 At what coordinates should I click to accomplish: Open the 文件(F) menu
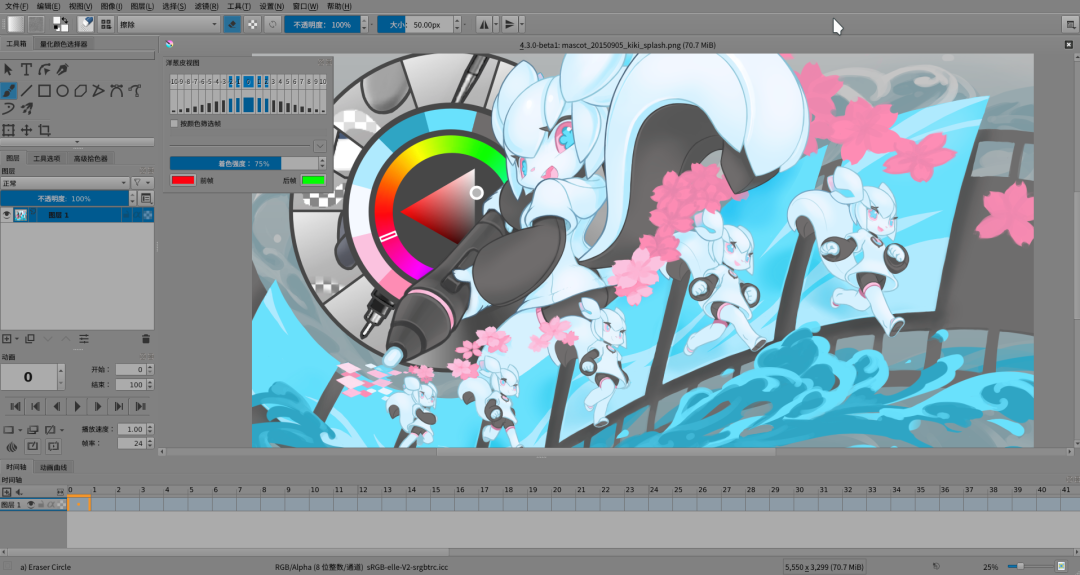[x=17, y=6]
